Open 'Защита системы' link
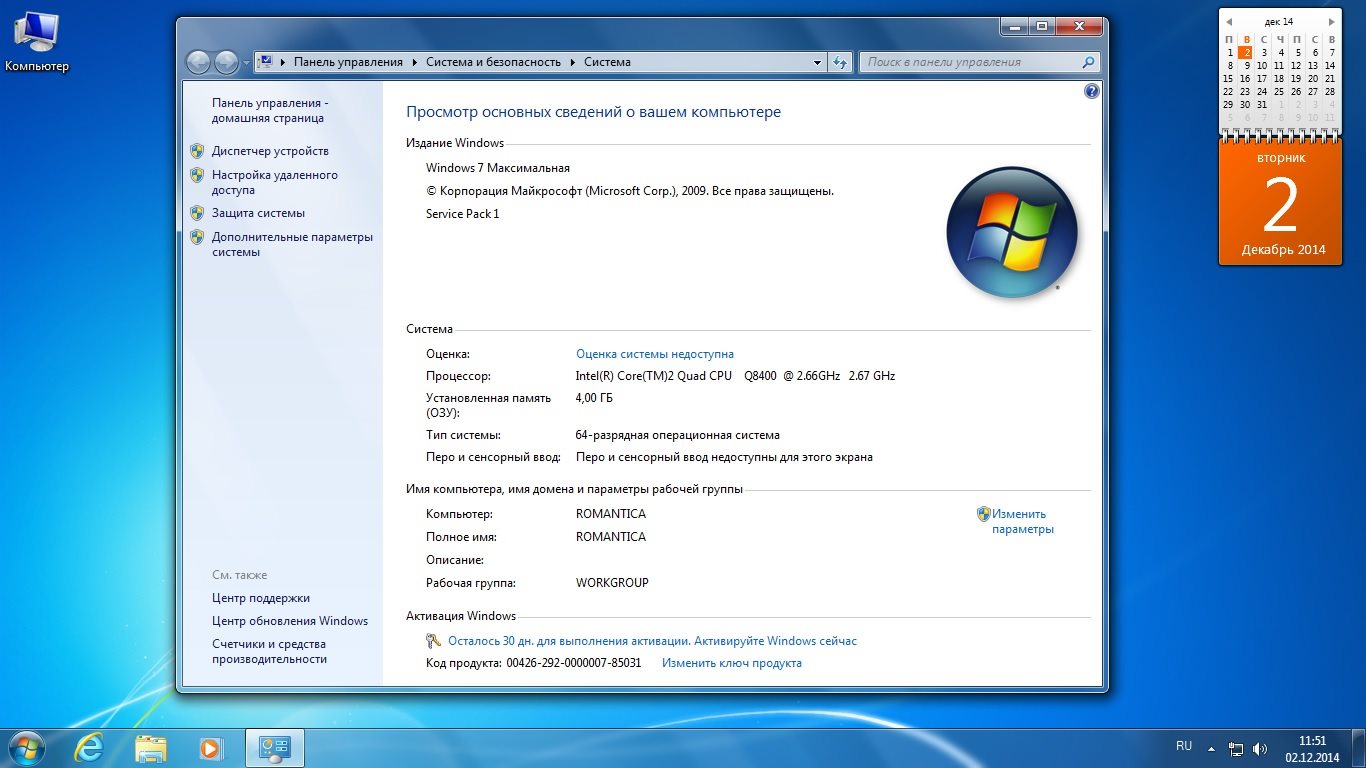Viewport: 1366px width, 768px height. [258, 213]
